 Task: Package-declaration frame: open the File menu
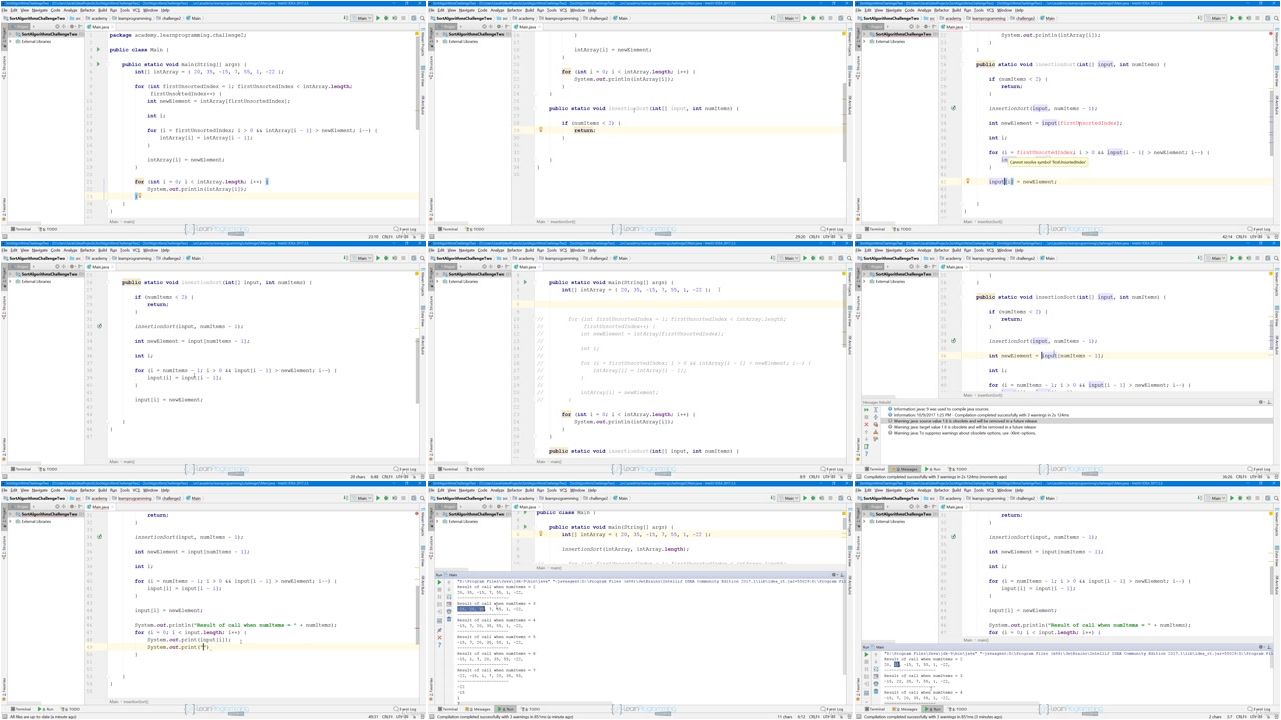click(x=4, y=10)
